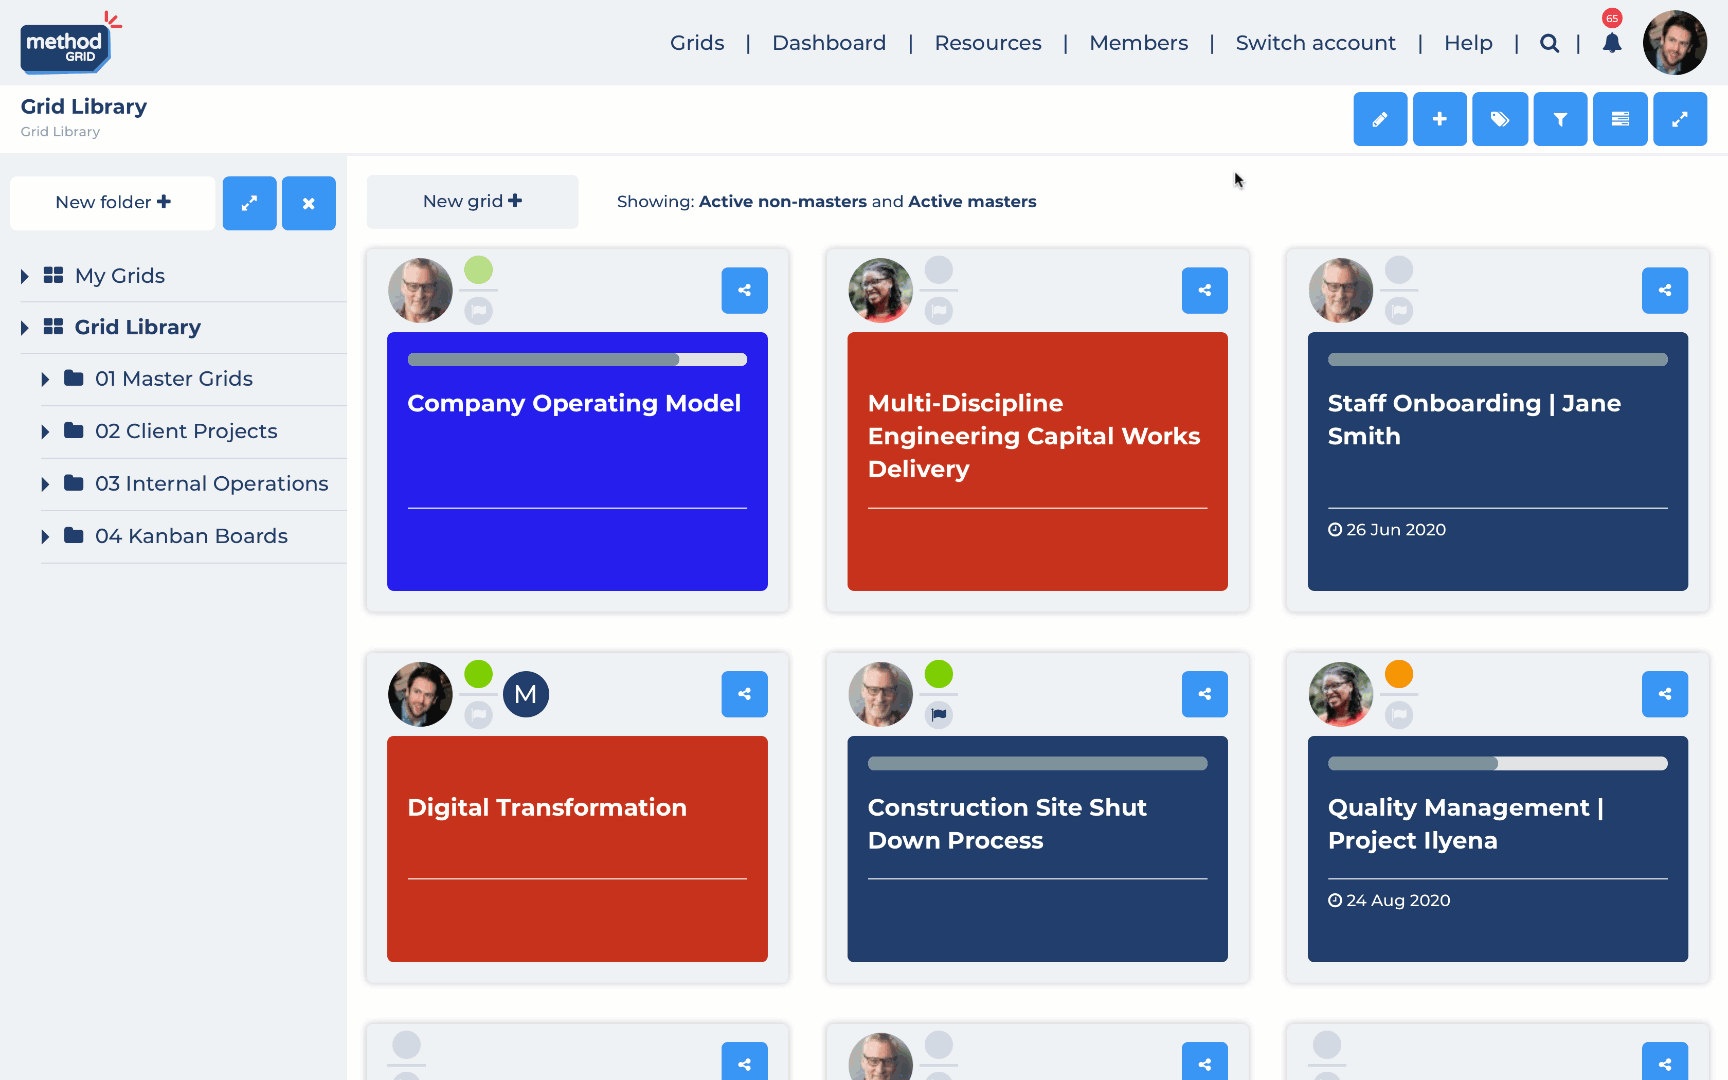Click the grey status dot on Staff Onboarding card
This screenshot has width=1728, height=1080.
pos(1399,270)
